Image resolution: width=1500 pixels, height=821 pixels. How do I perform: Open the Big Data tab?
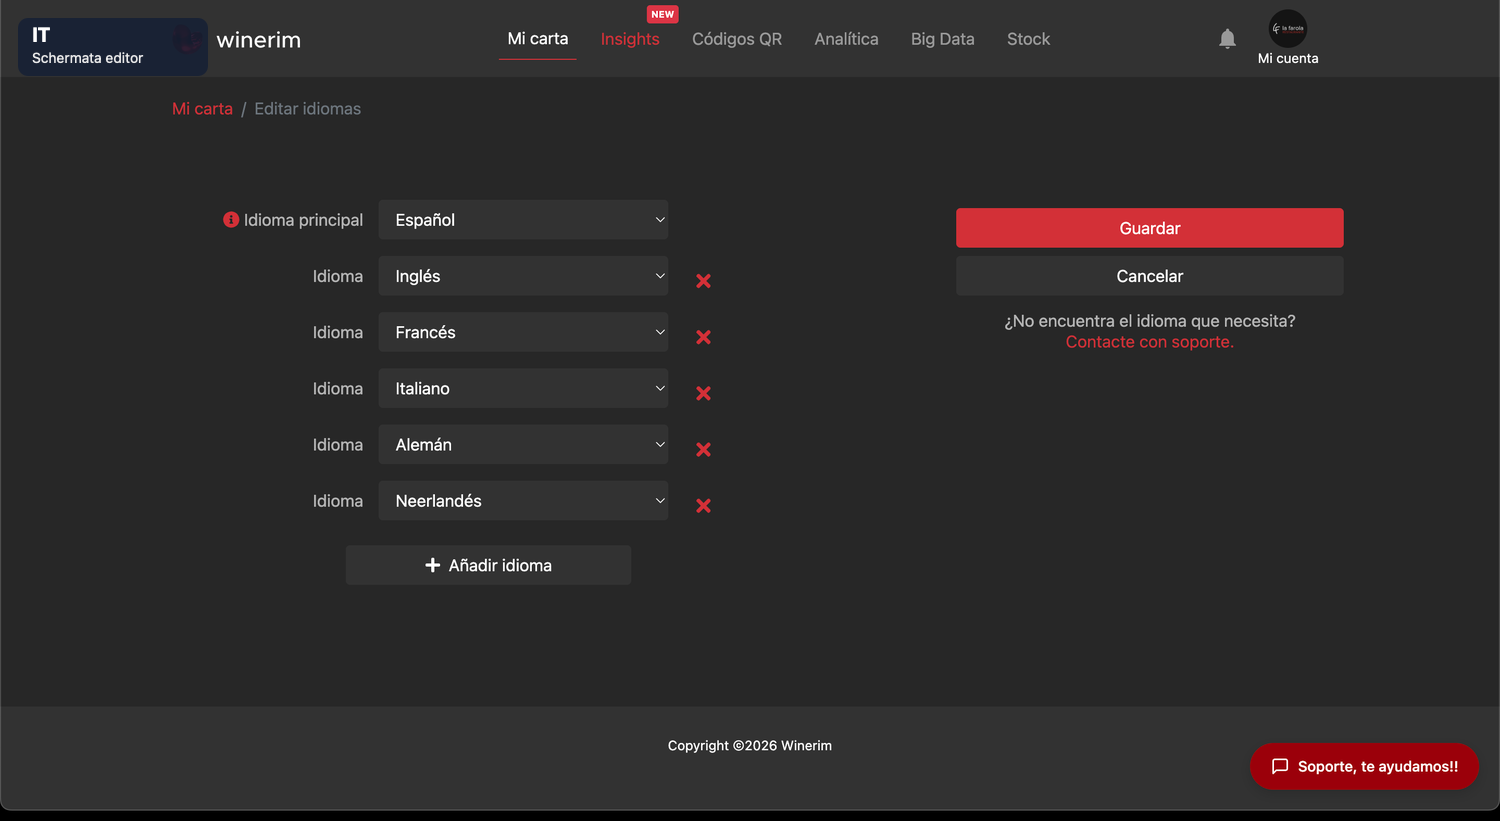[942, 39]
